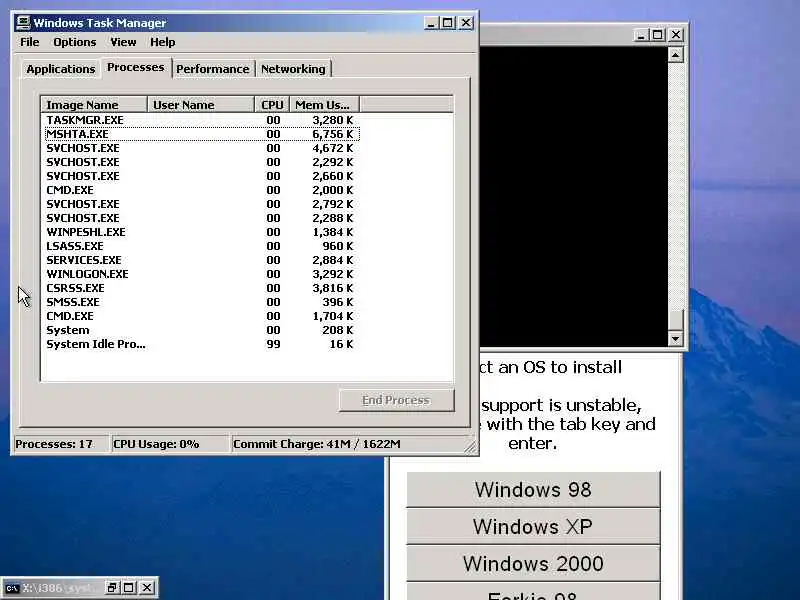
Task: Click the End Process button
Action: [396, 401]
